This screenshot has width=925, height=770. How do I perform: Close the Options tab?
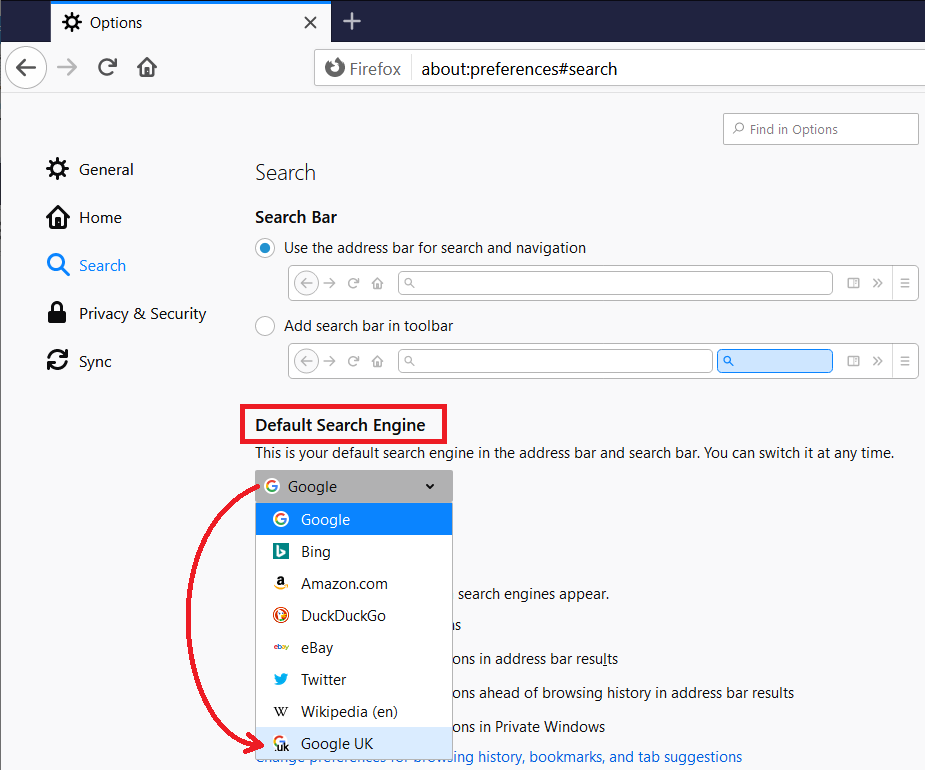(310, 23)
